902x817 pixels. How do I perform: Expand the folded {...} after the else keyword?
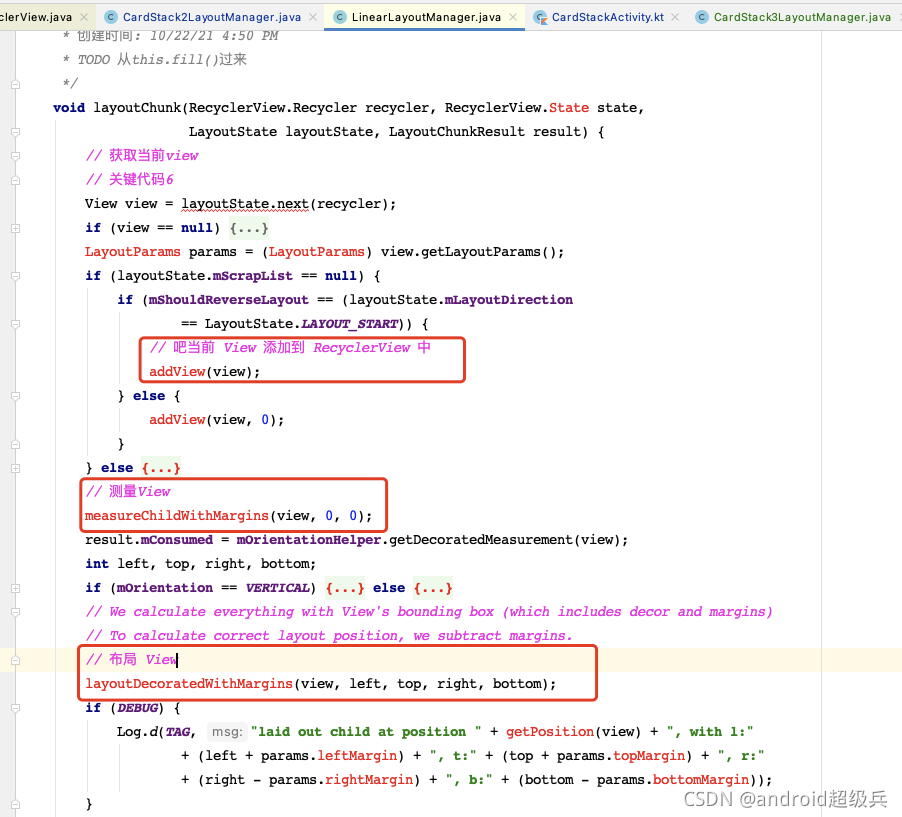tap(161, 468)
